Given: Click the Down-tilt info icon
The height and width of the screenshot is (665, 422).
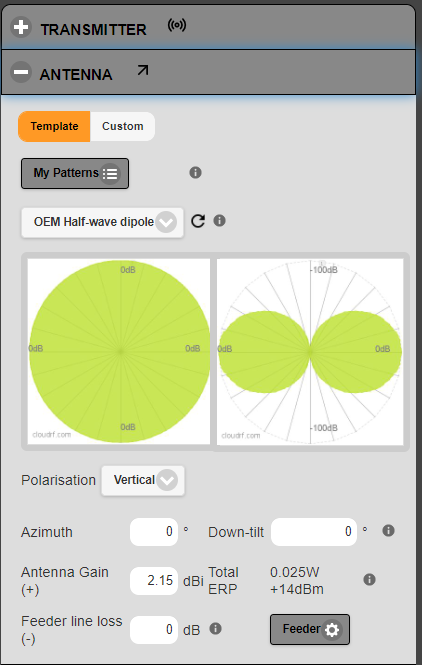Looking at the screenshot, I should (388, 531).
